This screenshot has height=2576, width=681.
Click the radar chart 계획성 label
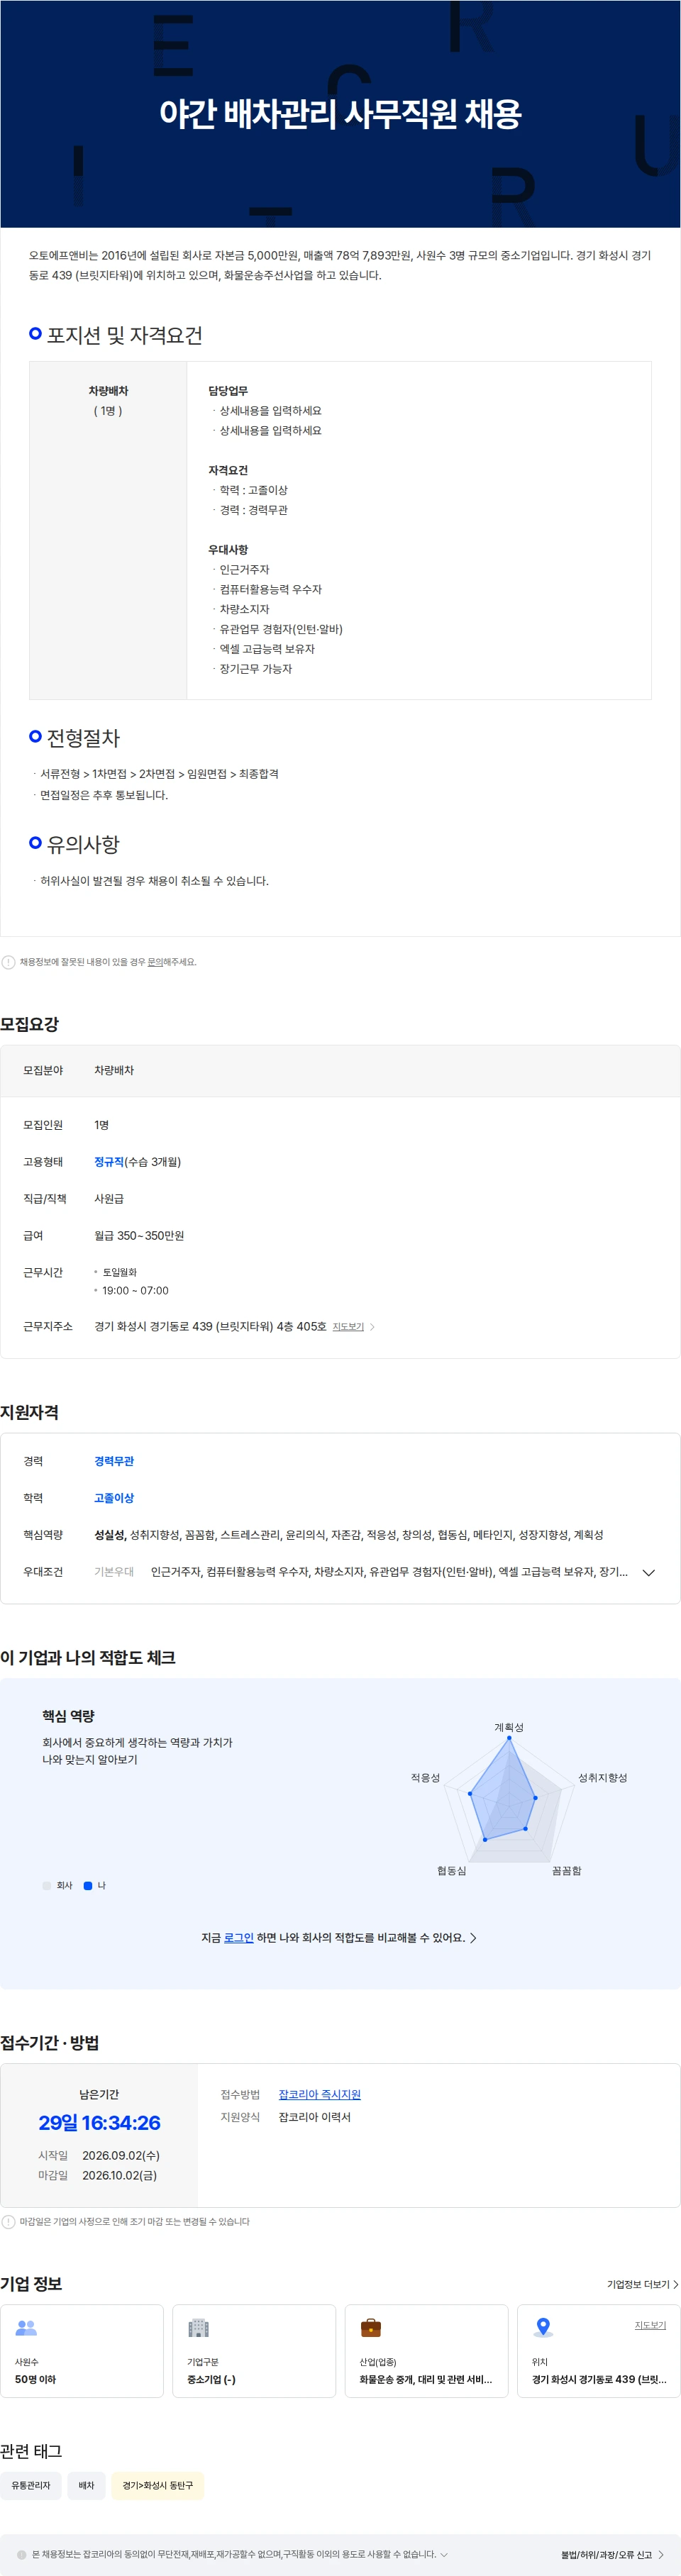tap(508, 1727)
